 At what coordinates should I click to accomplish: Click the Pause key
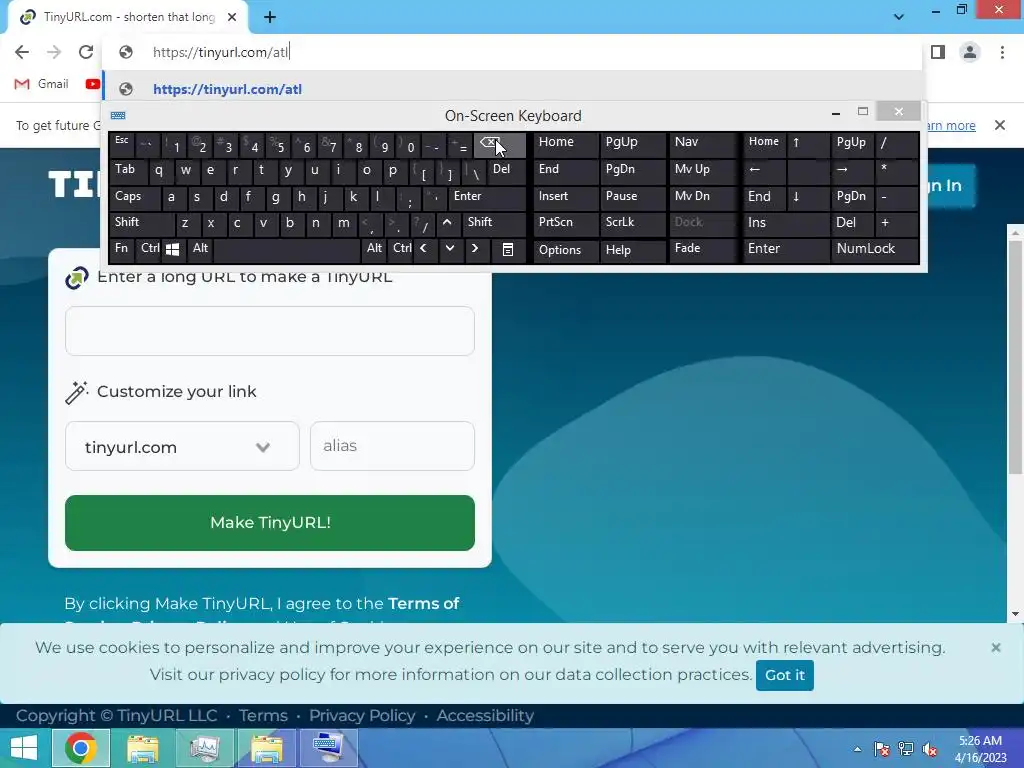coord(632,197)
